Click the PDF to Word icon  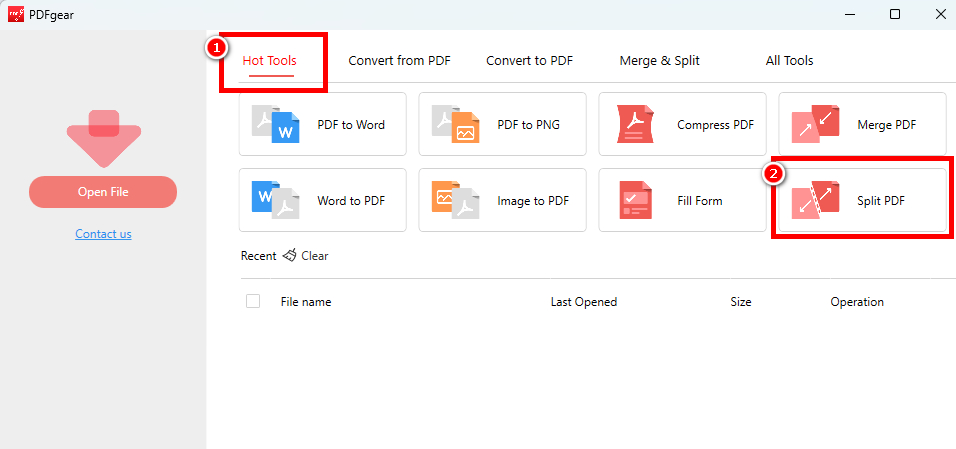pos(276,124)
